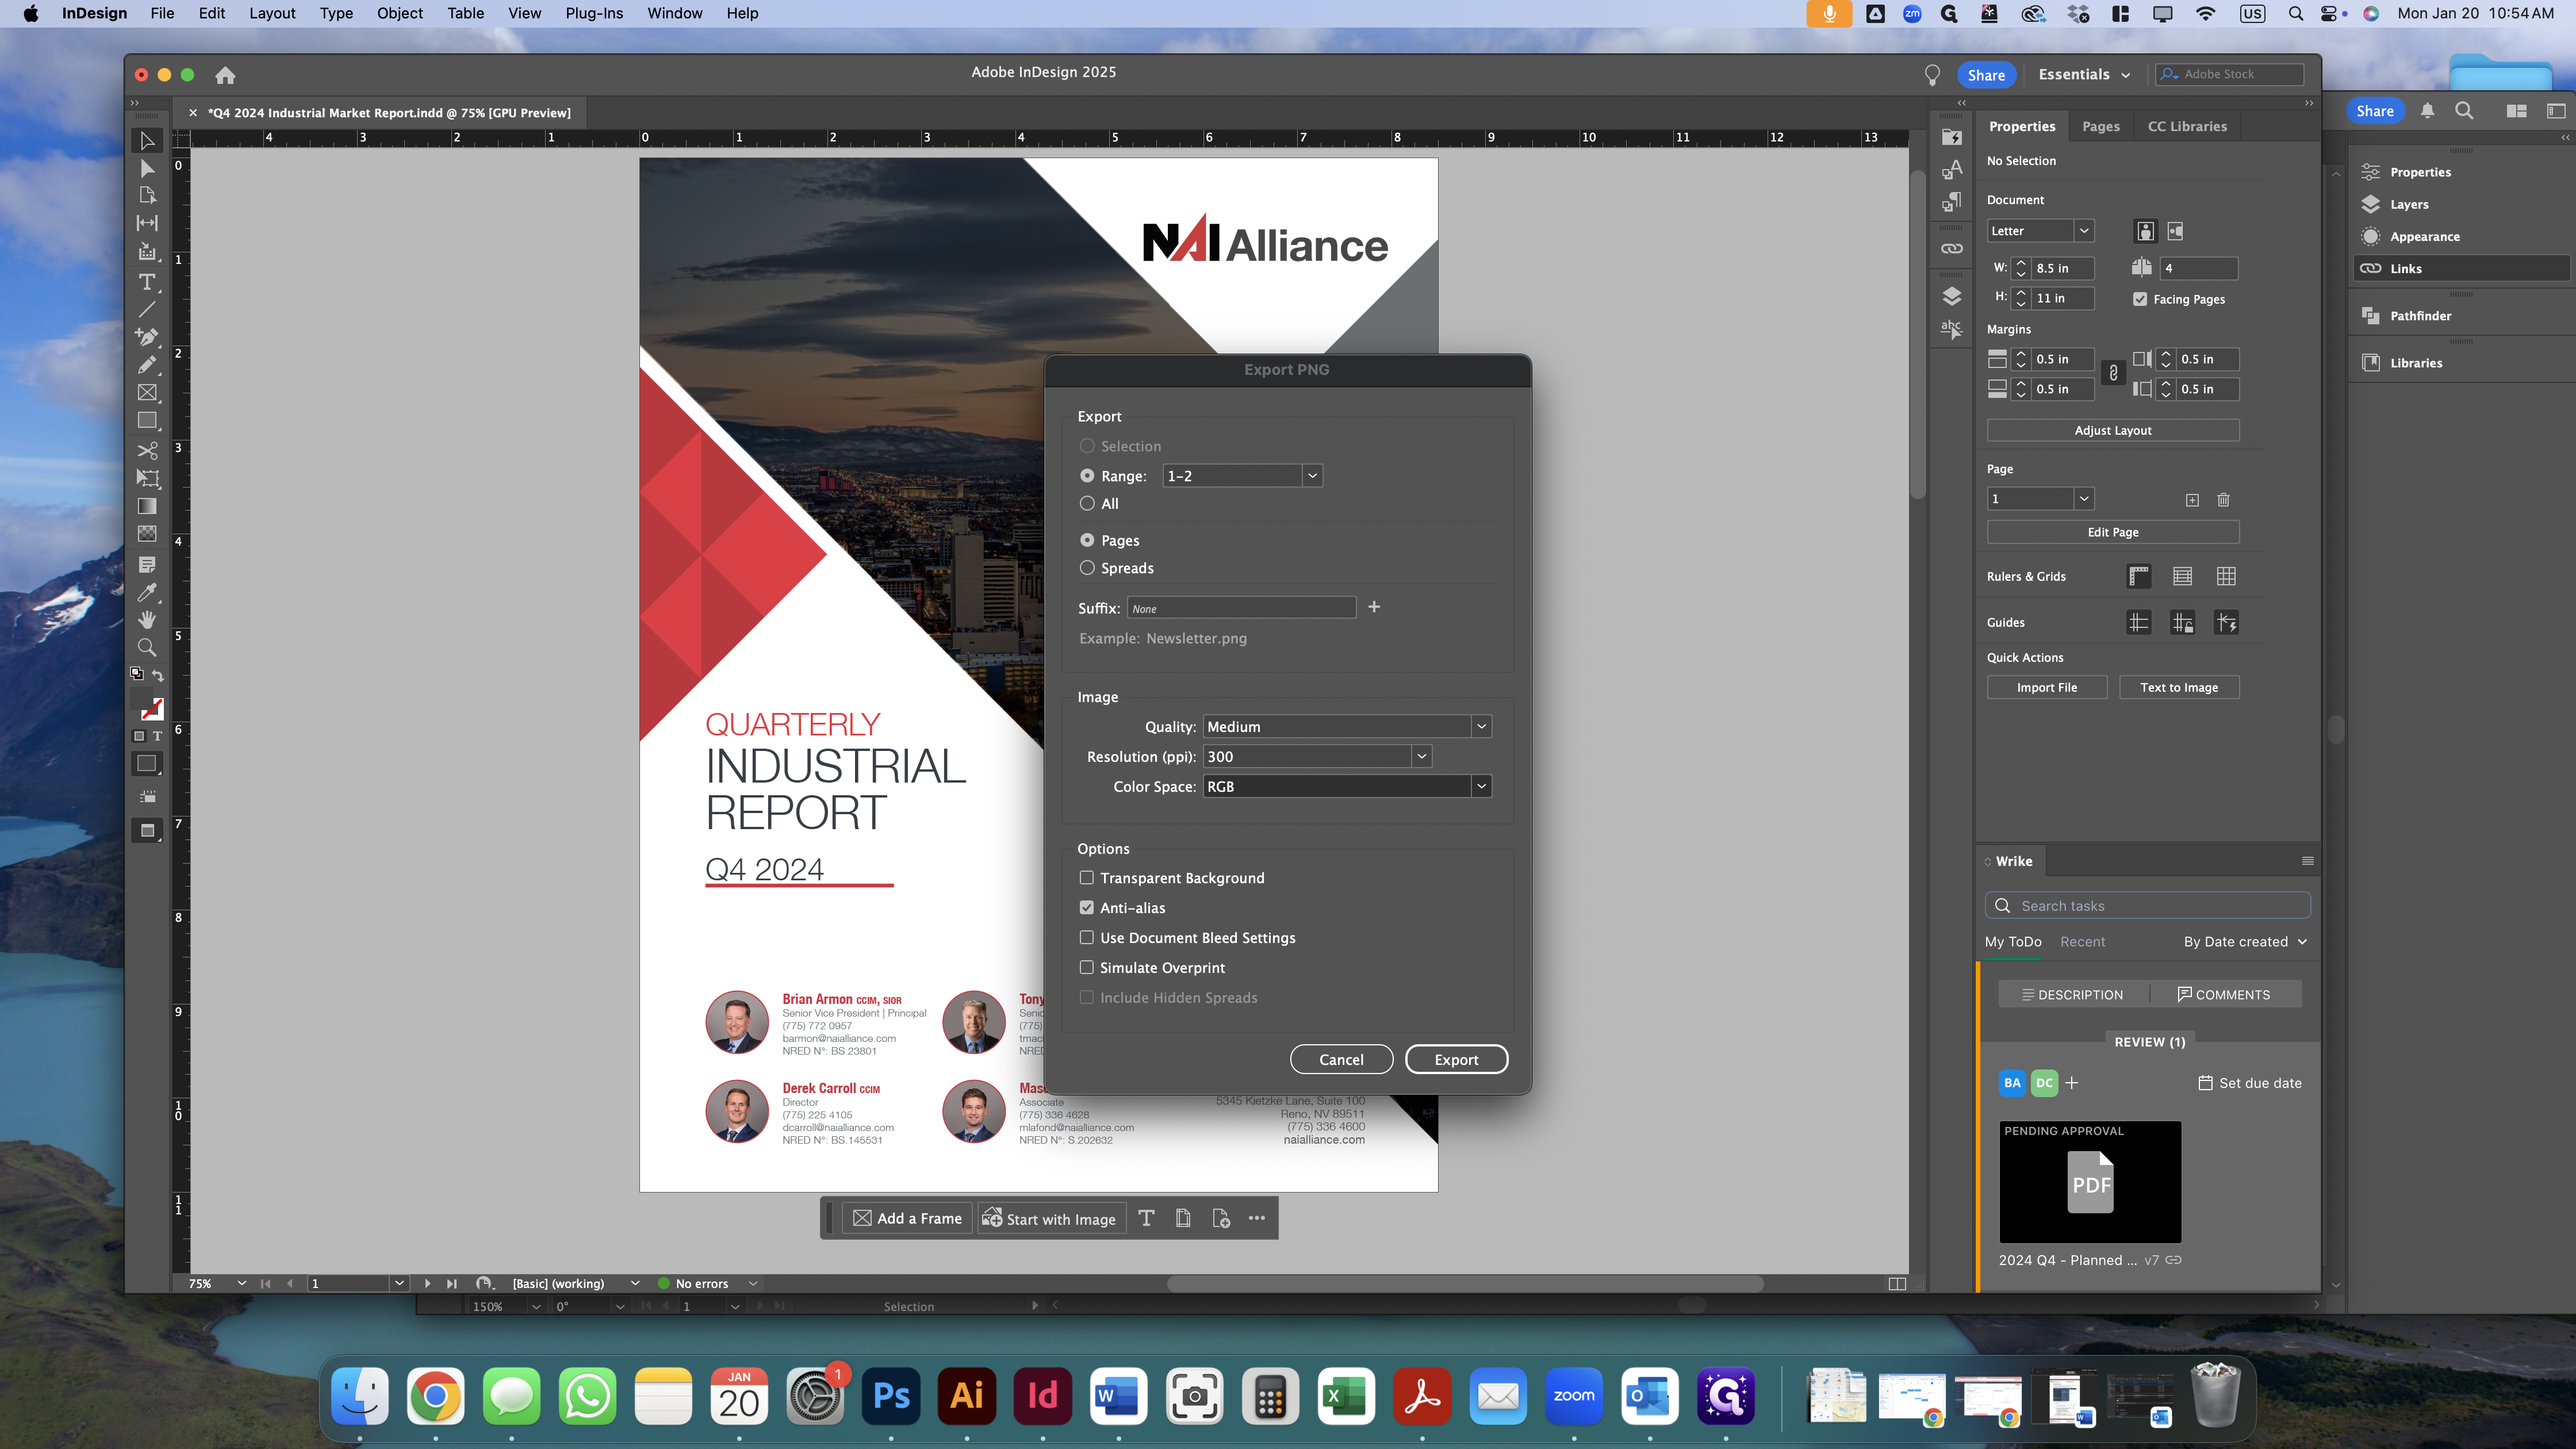2576x1449 pixels.
Task: Open the Plug-Ins menu
Action: pyautogui.click(x=594, y=13)
